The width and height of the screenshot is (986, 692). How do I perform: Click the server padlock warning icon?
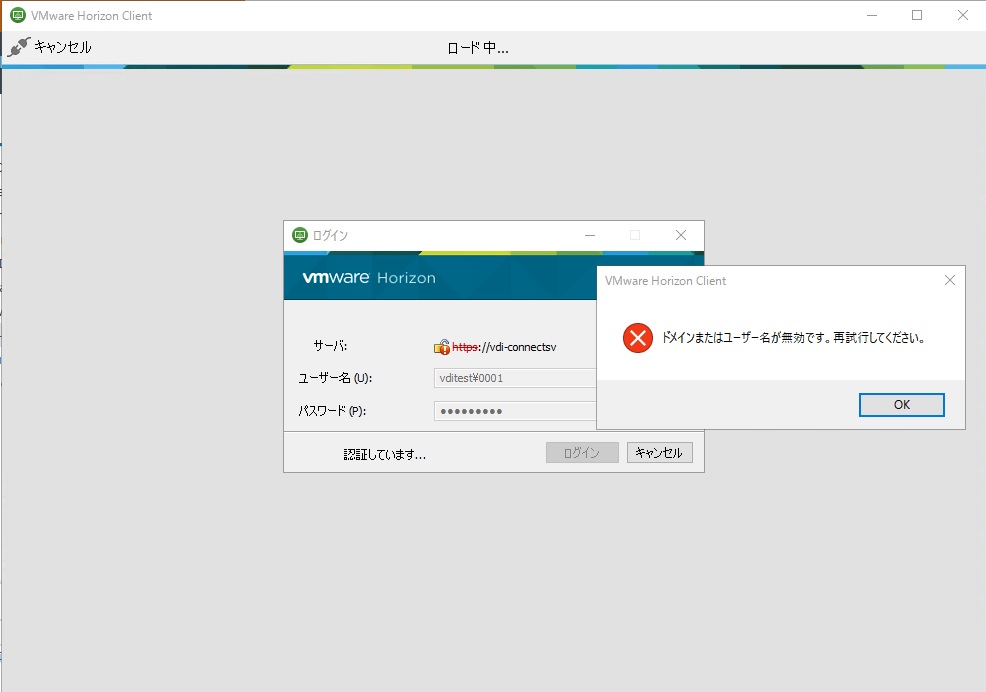pos(441,347)
